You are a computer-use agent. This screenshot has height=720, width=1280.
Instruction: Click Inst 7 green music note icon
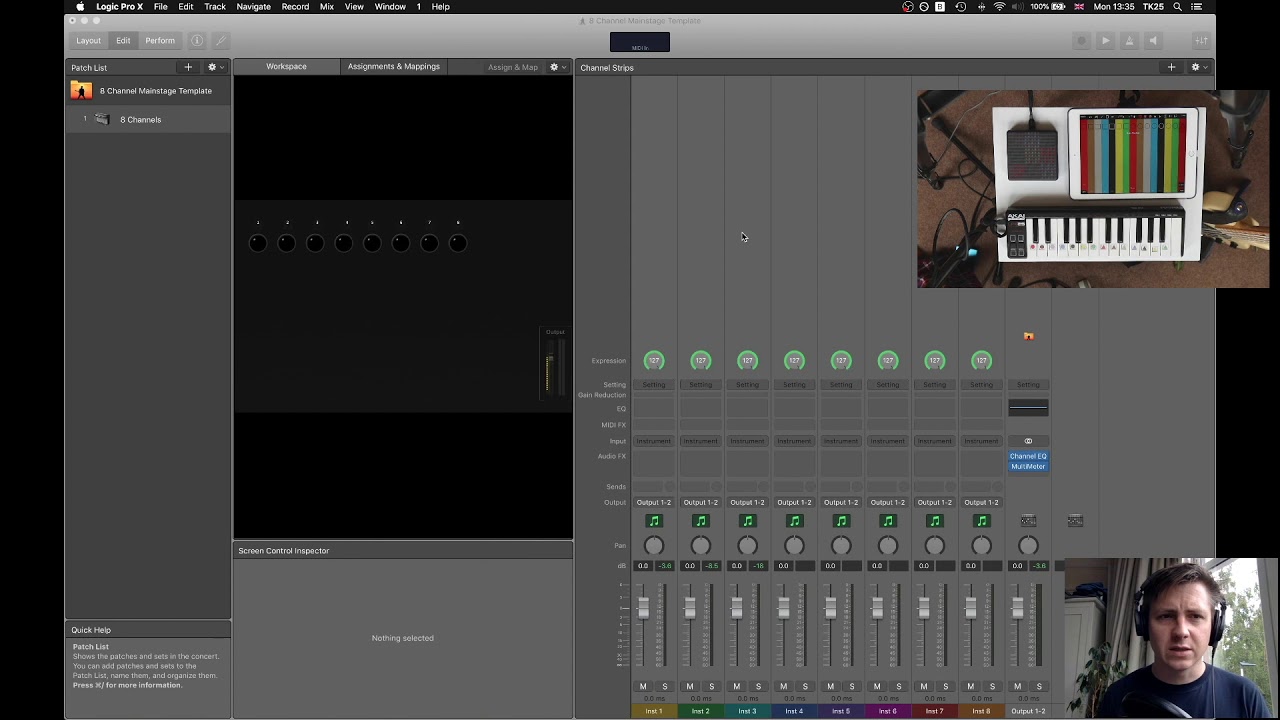(x=934, y=521)
